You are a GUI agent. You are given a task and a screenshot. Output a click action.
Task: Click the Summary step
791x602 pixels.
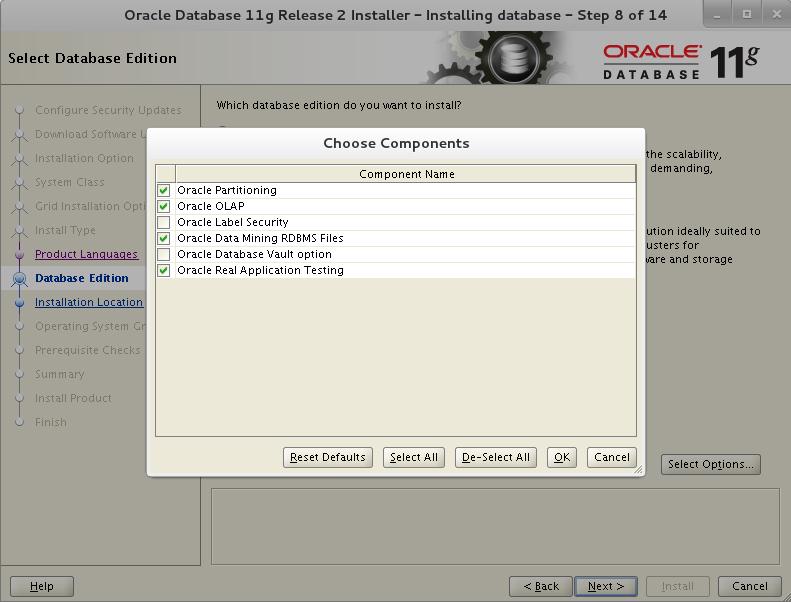coord(60,374)
